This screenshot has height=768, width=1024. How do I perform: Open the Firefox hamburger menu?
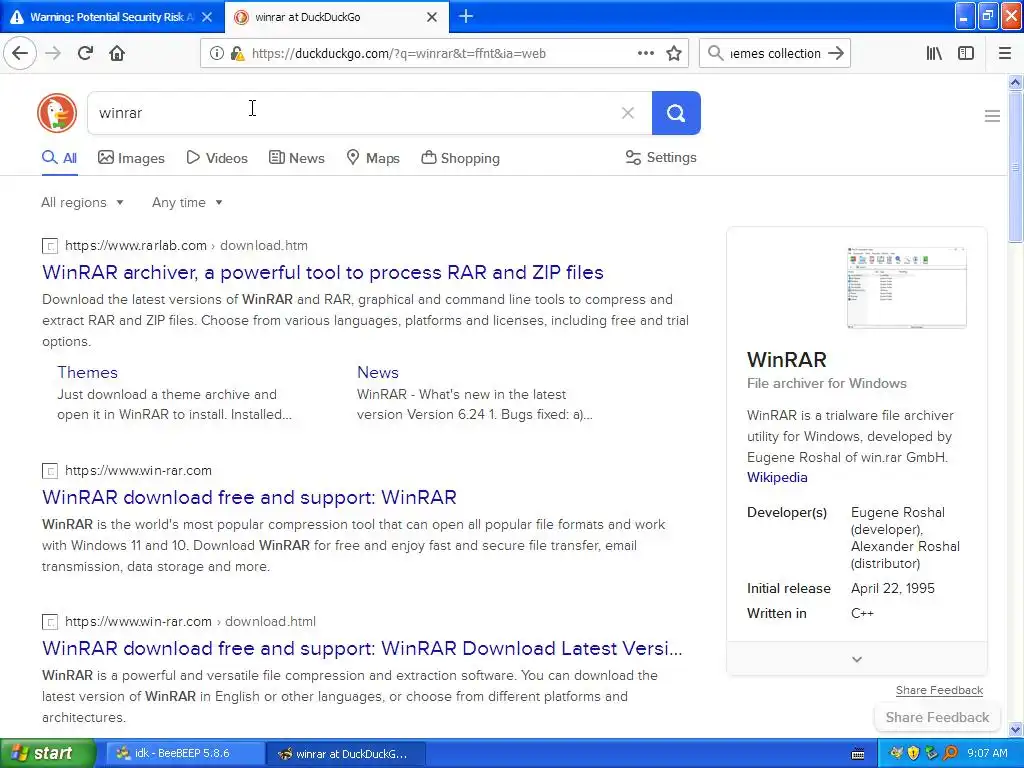1004,53
